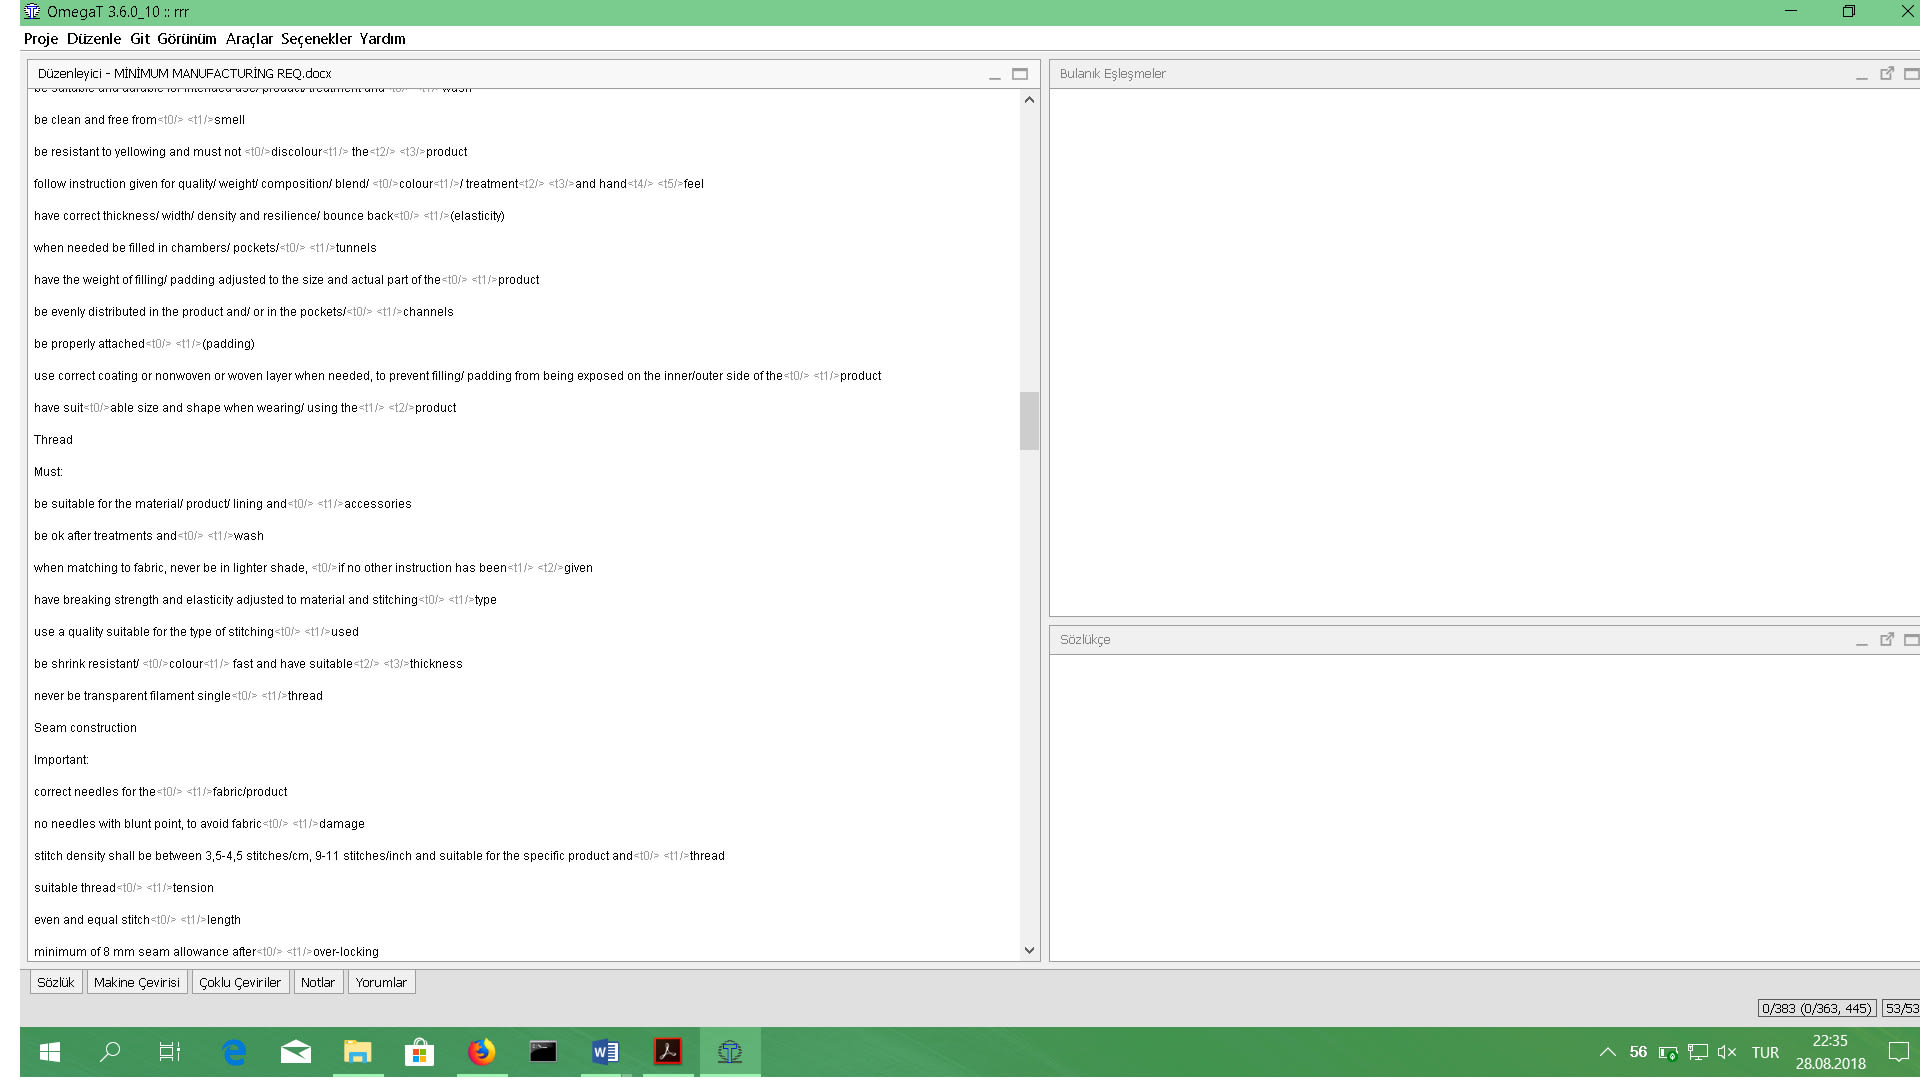Image resolution: width=1920 pixels, height=1080 pixels.
Task: Open Firefox from the taskbar
Action: 481,1052
